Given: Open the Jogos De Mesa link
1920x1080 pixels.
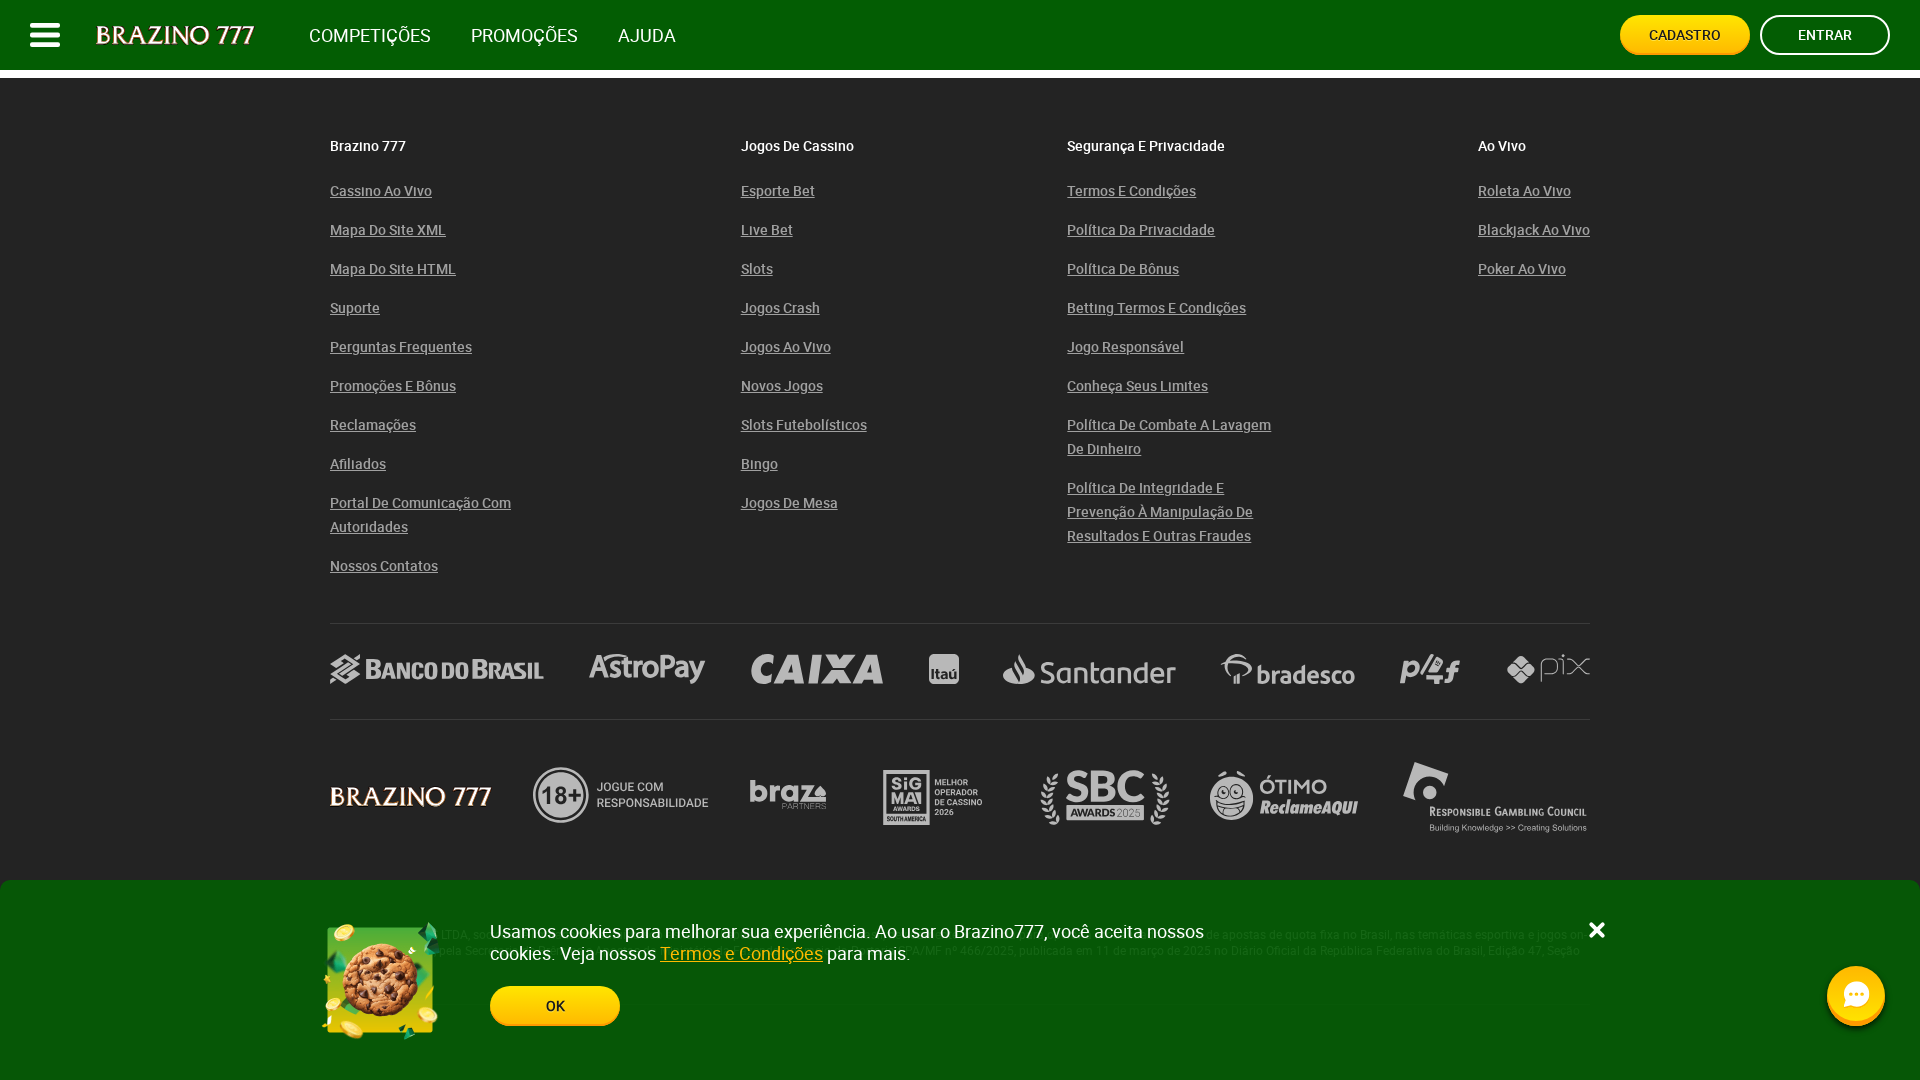Looking at the screenshot, I should pos(789,503).
